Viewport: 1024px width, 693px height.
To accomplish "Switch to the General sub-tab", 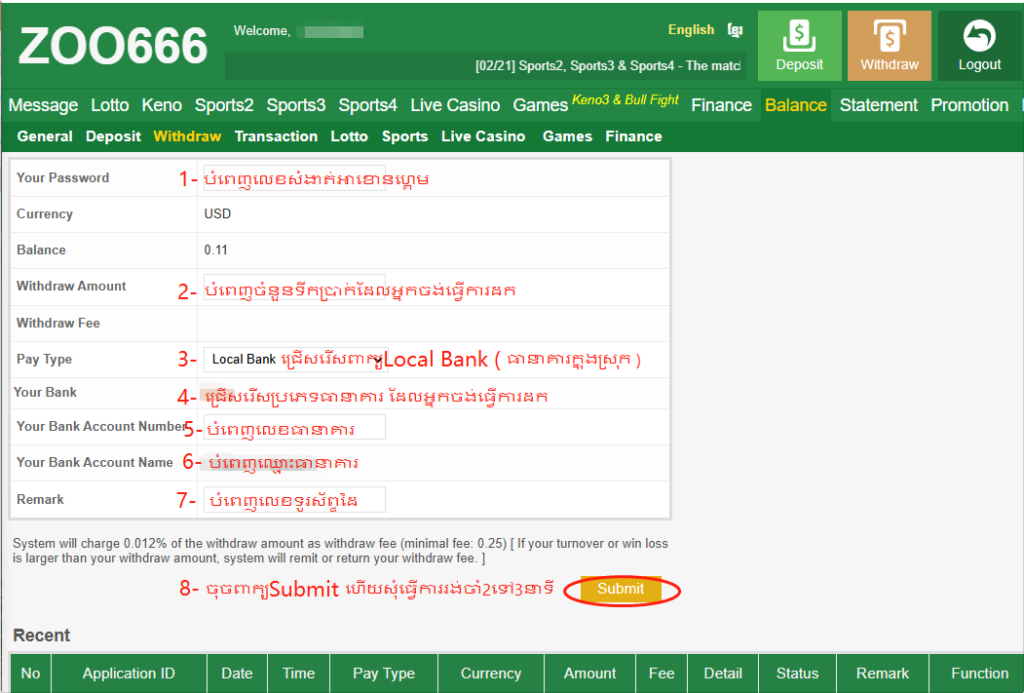I will coord(45,136).
